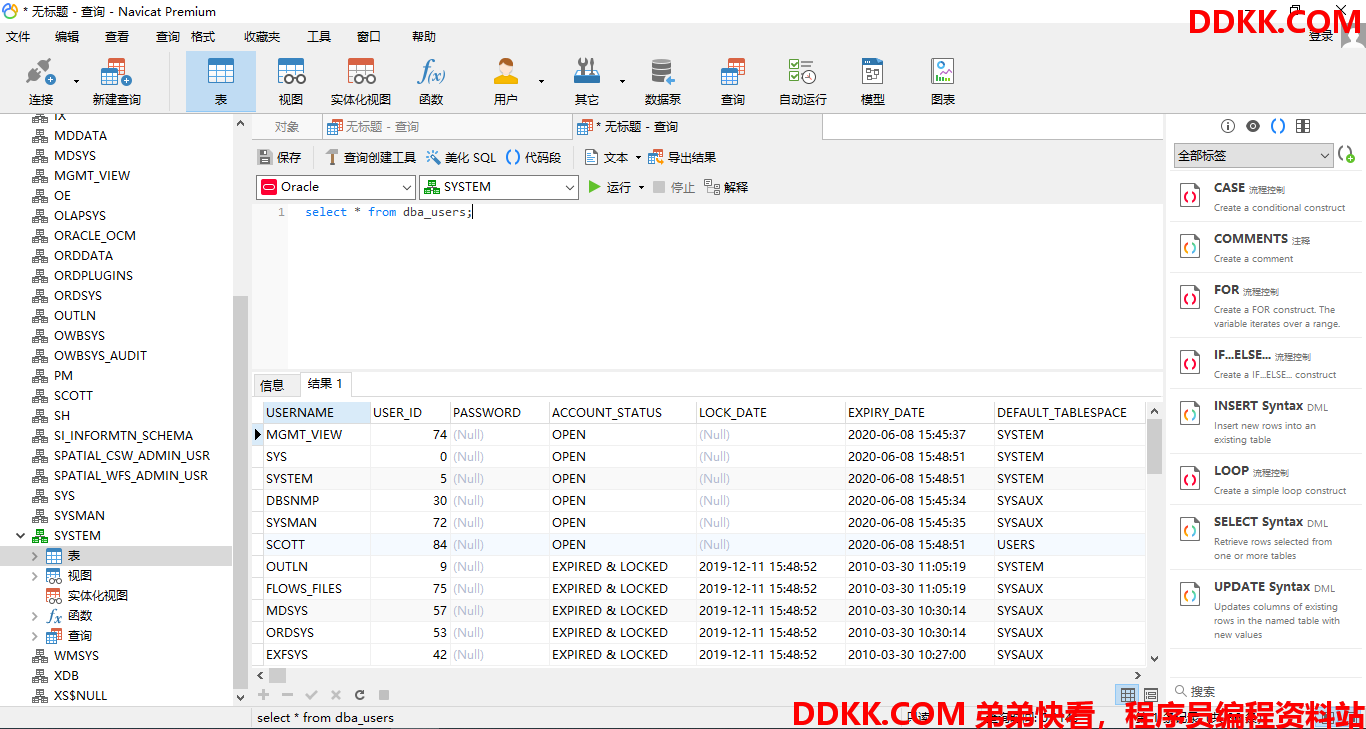Expand the 函数 node under SYSTEM

coord(35,616)
